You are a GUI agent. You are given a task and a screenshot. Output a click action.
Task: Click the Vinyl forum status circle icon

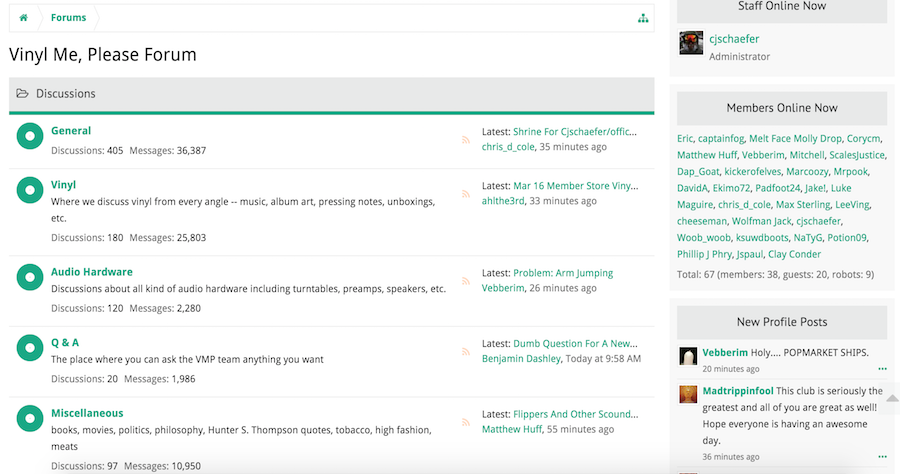click(x=30, y=190)
